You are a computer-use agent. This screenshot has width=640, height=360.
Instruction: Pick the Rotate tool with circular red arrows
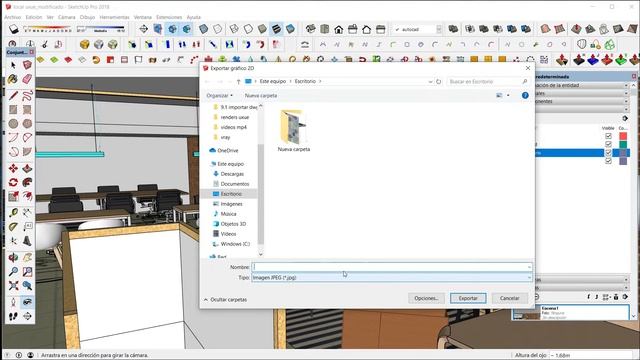(13, 182)
